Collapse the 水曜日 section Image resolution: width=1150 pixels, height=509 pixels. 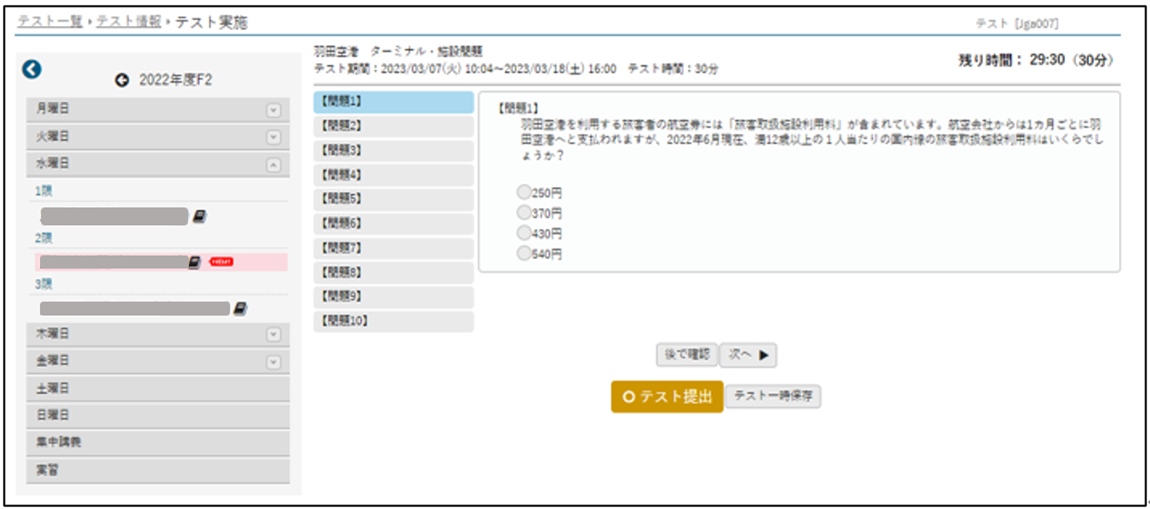point(273,163)
